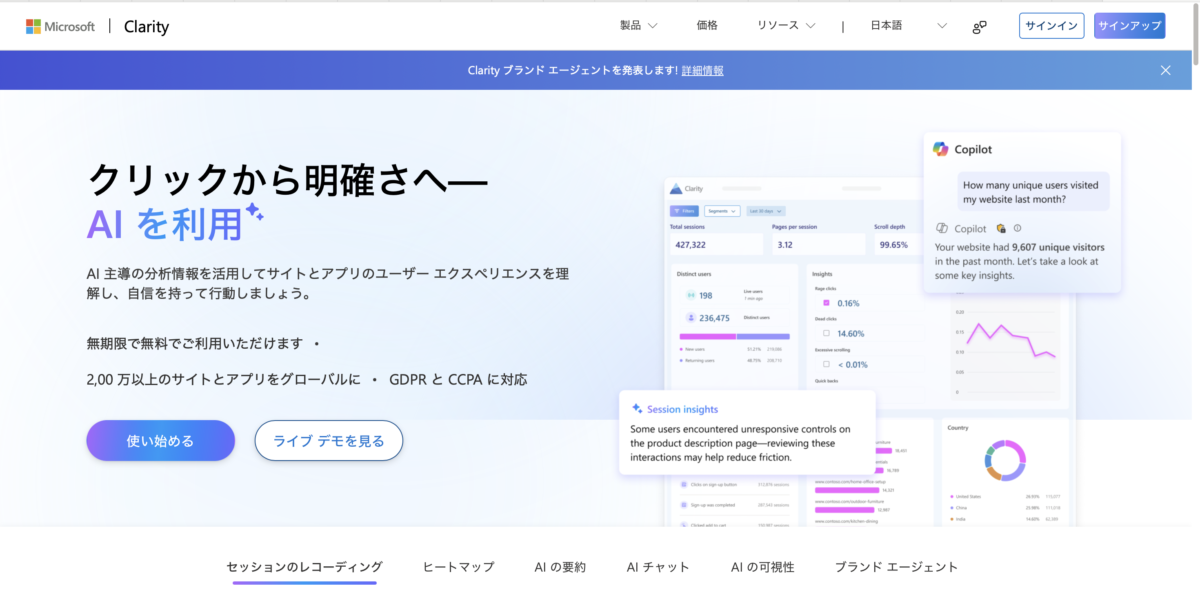This screenshot has height=601, width=1200.
Task: Expand the 製品 menu
Action: tap(638, 26)
